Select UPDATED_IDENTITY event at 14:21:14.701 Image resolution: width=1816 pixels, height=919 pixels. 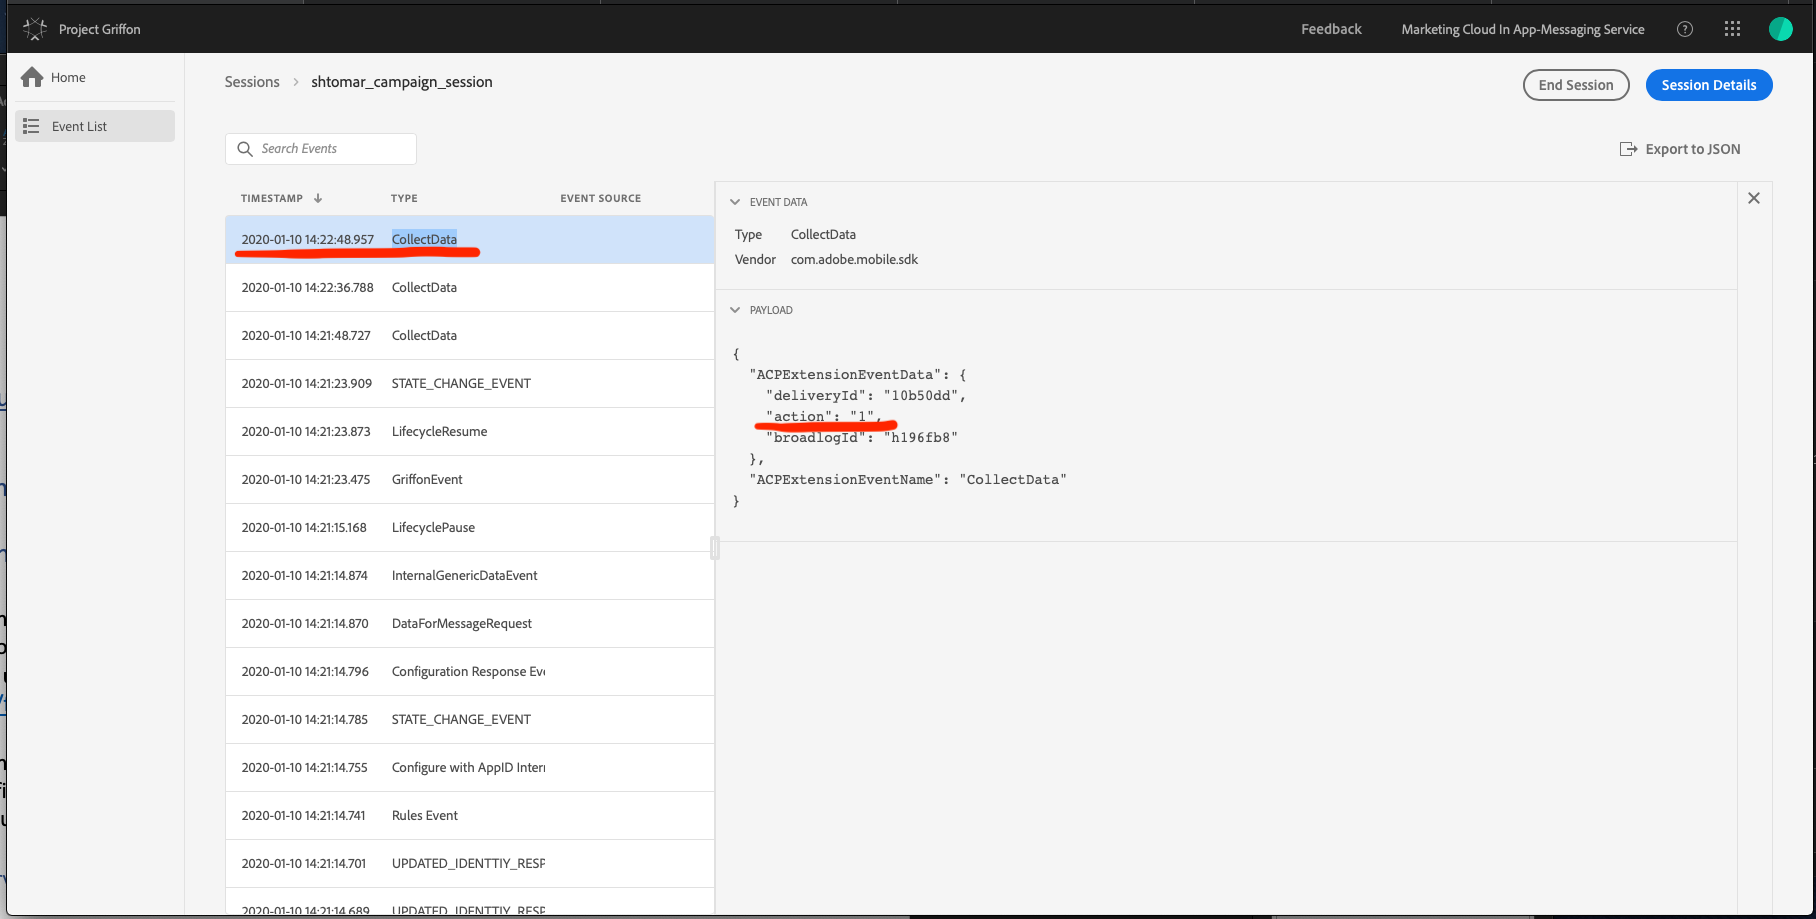click(x=470, y=863)
